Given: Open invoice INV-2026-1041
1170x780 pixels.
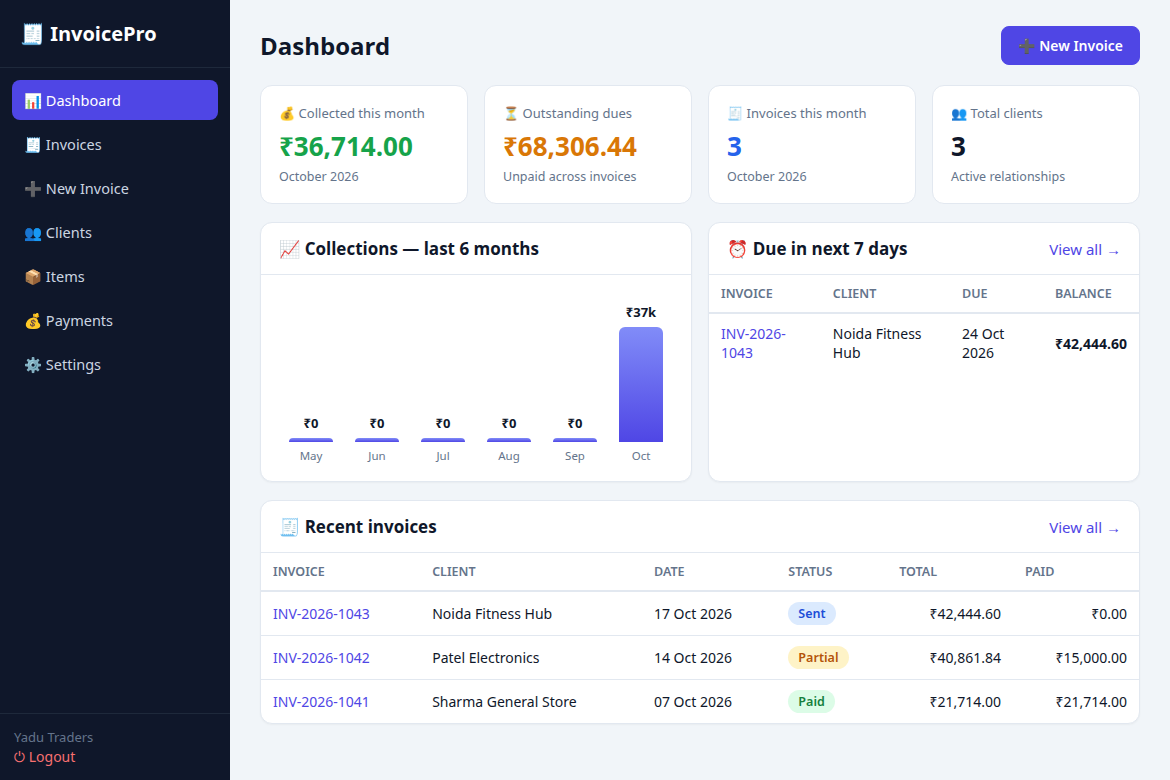Looking at the screenshot, I should click(x=321, y=702).
